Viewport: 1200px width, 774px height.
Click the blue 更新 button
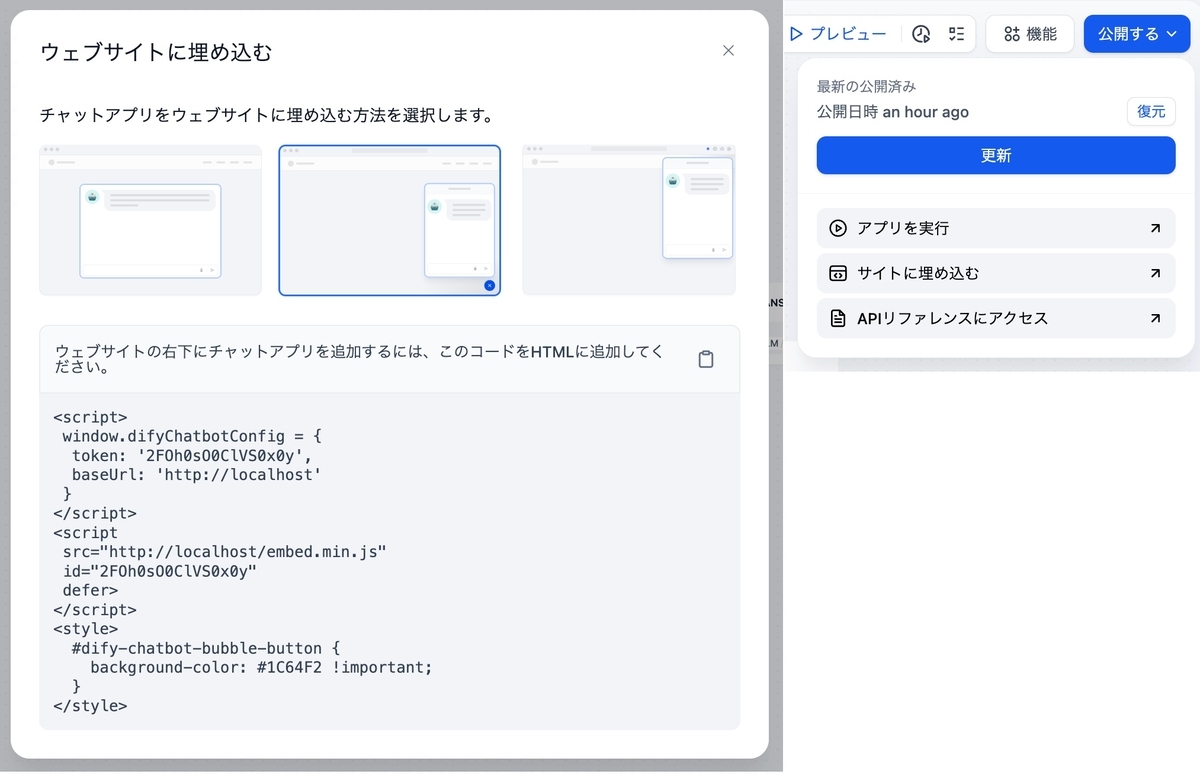click(x=996, y=156)
